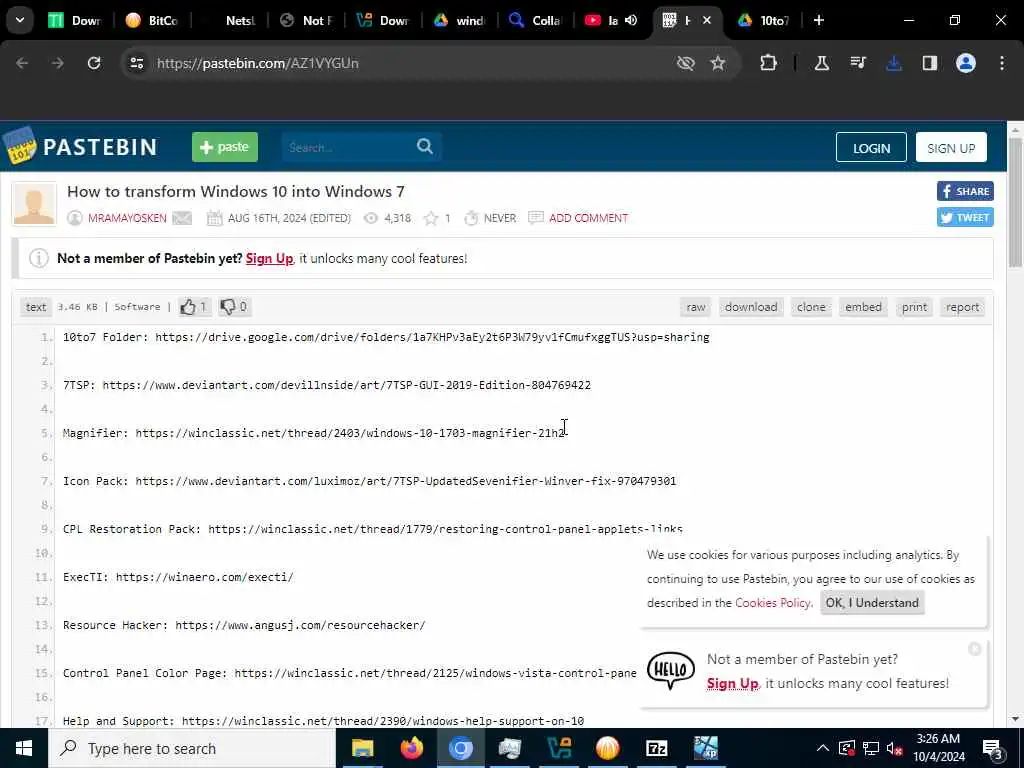The width and height of the screenshot is (1024, 768).
Task: View site information icon in address bar
Action: point(136,63)
